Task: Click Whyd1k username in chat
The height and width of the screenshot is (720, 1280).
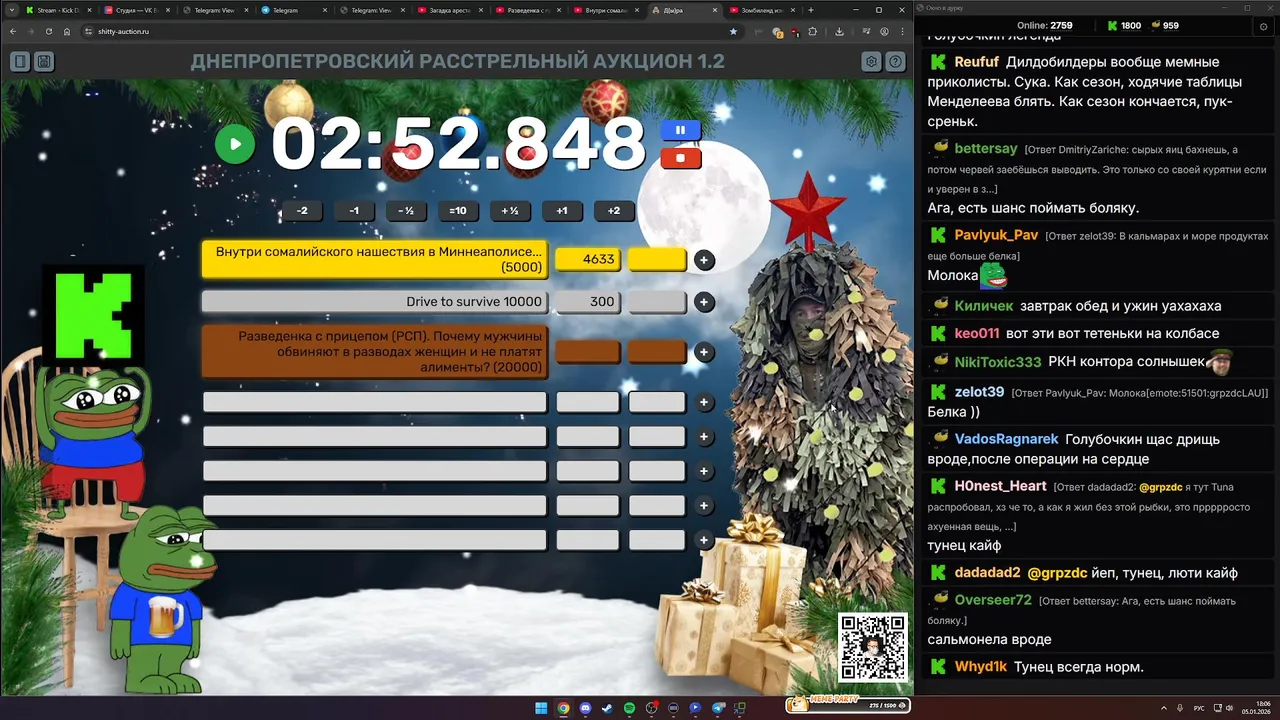Action: click(x=980, y=667)
